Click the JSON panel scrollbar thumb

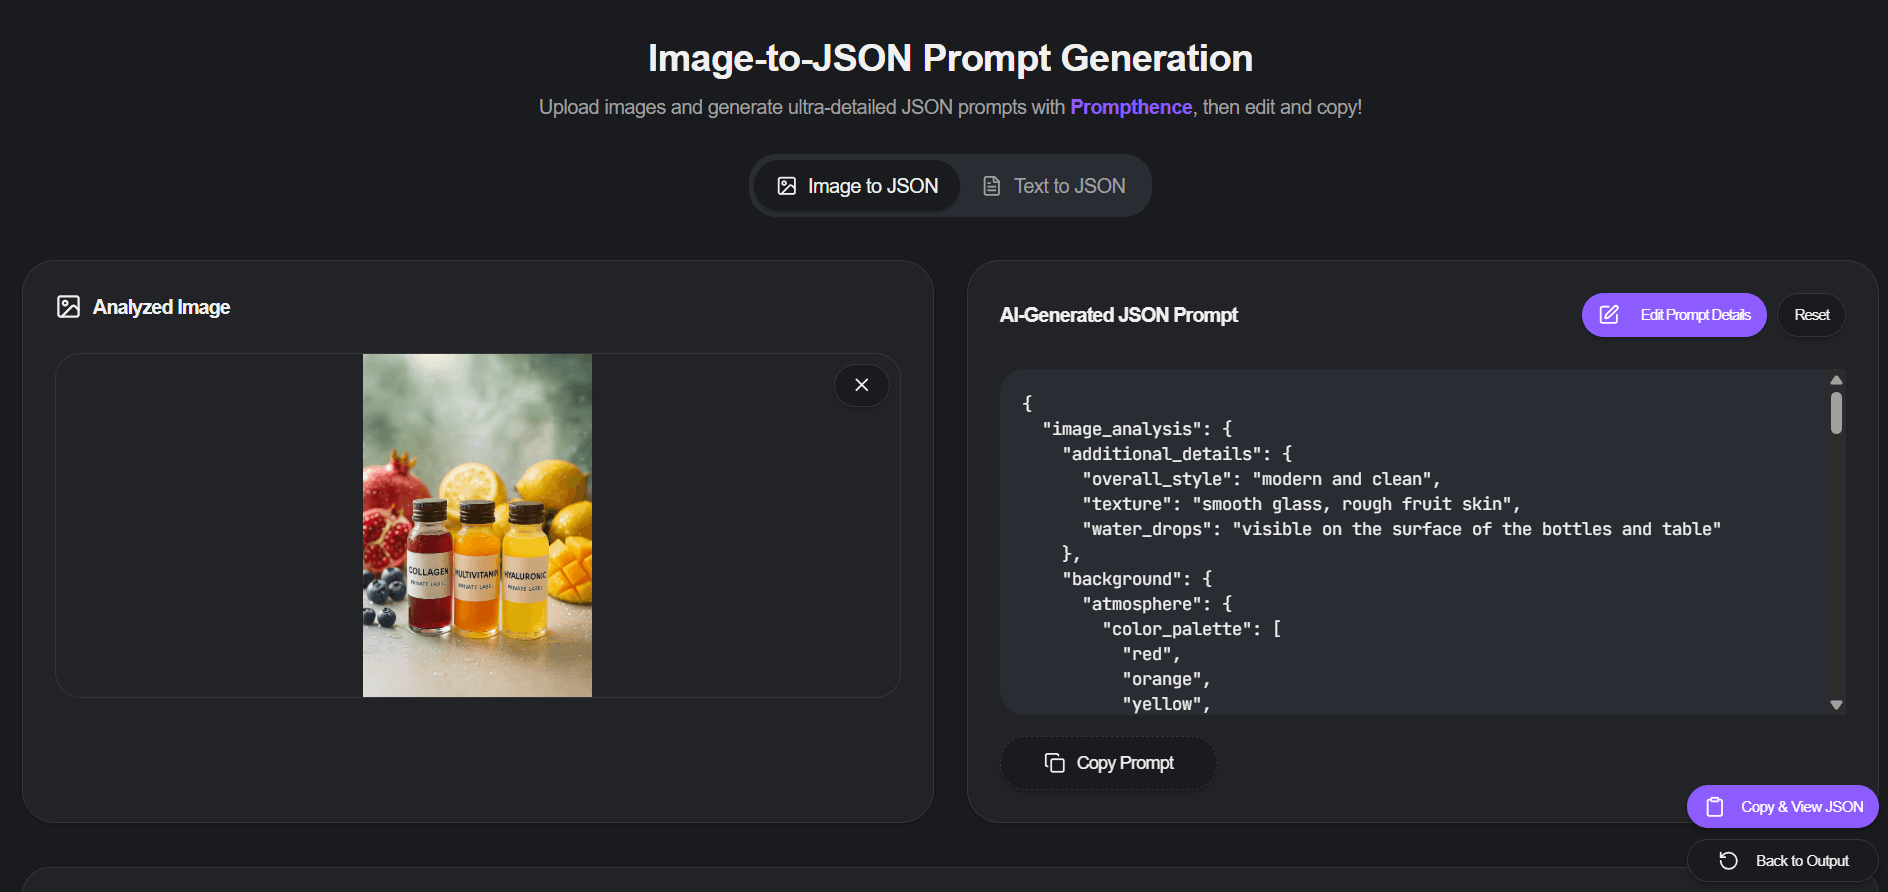coord(1836,413)
